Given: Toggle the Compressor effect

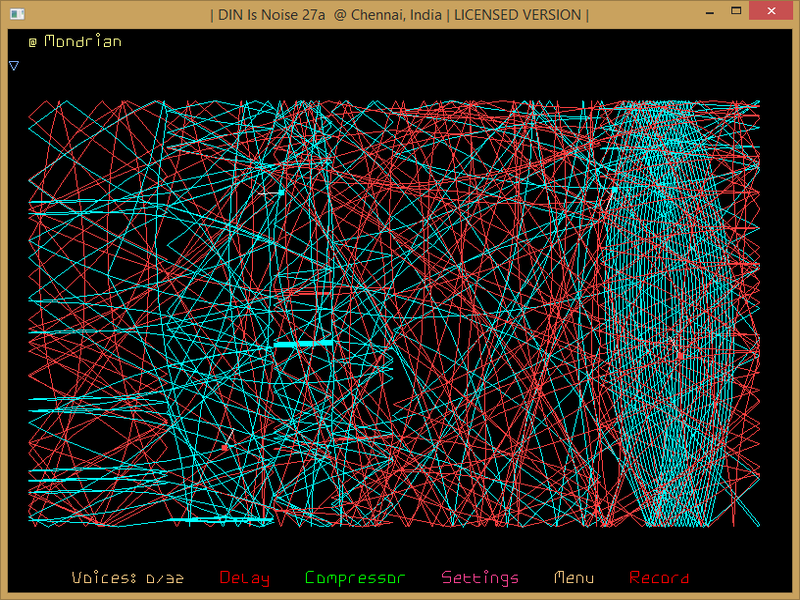Looking at the screenshot, I should pyautogui.click(x=355, y=578).
